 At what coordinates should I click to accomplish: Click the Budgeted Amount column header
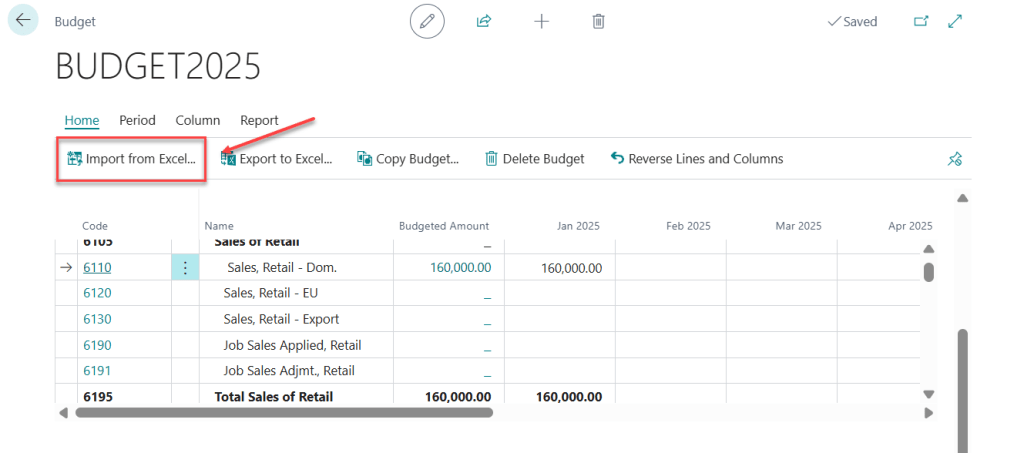[444, 226]
